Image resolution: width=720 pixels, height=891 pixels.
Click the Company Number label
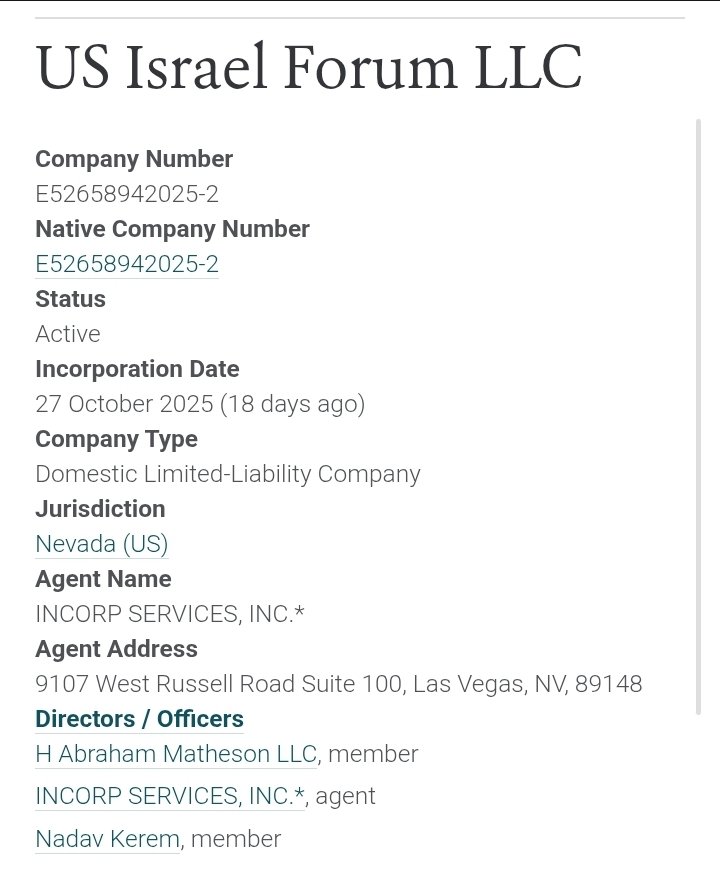pyautogui.click(x=134, y=159)
